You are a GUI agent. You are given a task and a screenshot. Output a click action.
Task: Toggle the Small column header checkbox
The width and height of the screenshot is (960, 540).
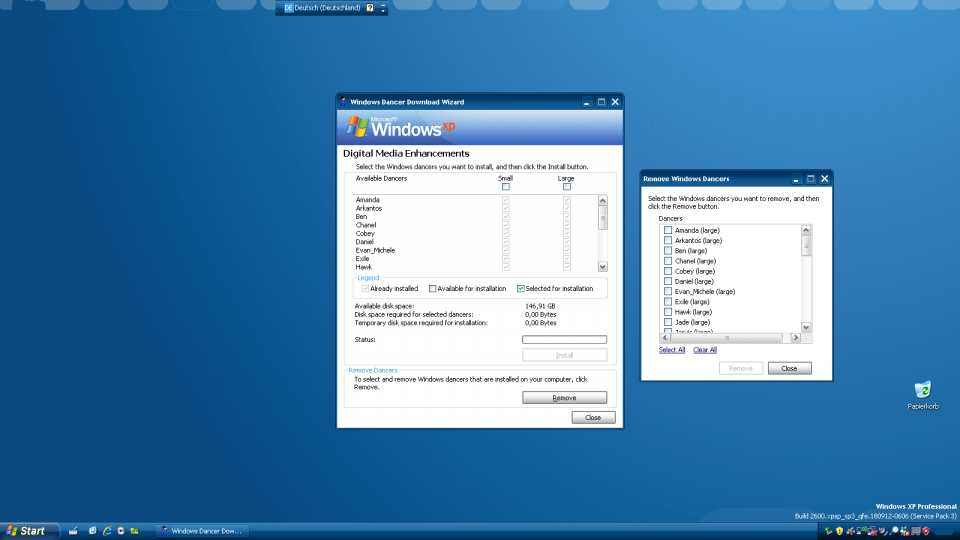pyautogui.click(x=506, y=187)
